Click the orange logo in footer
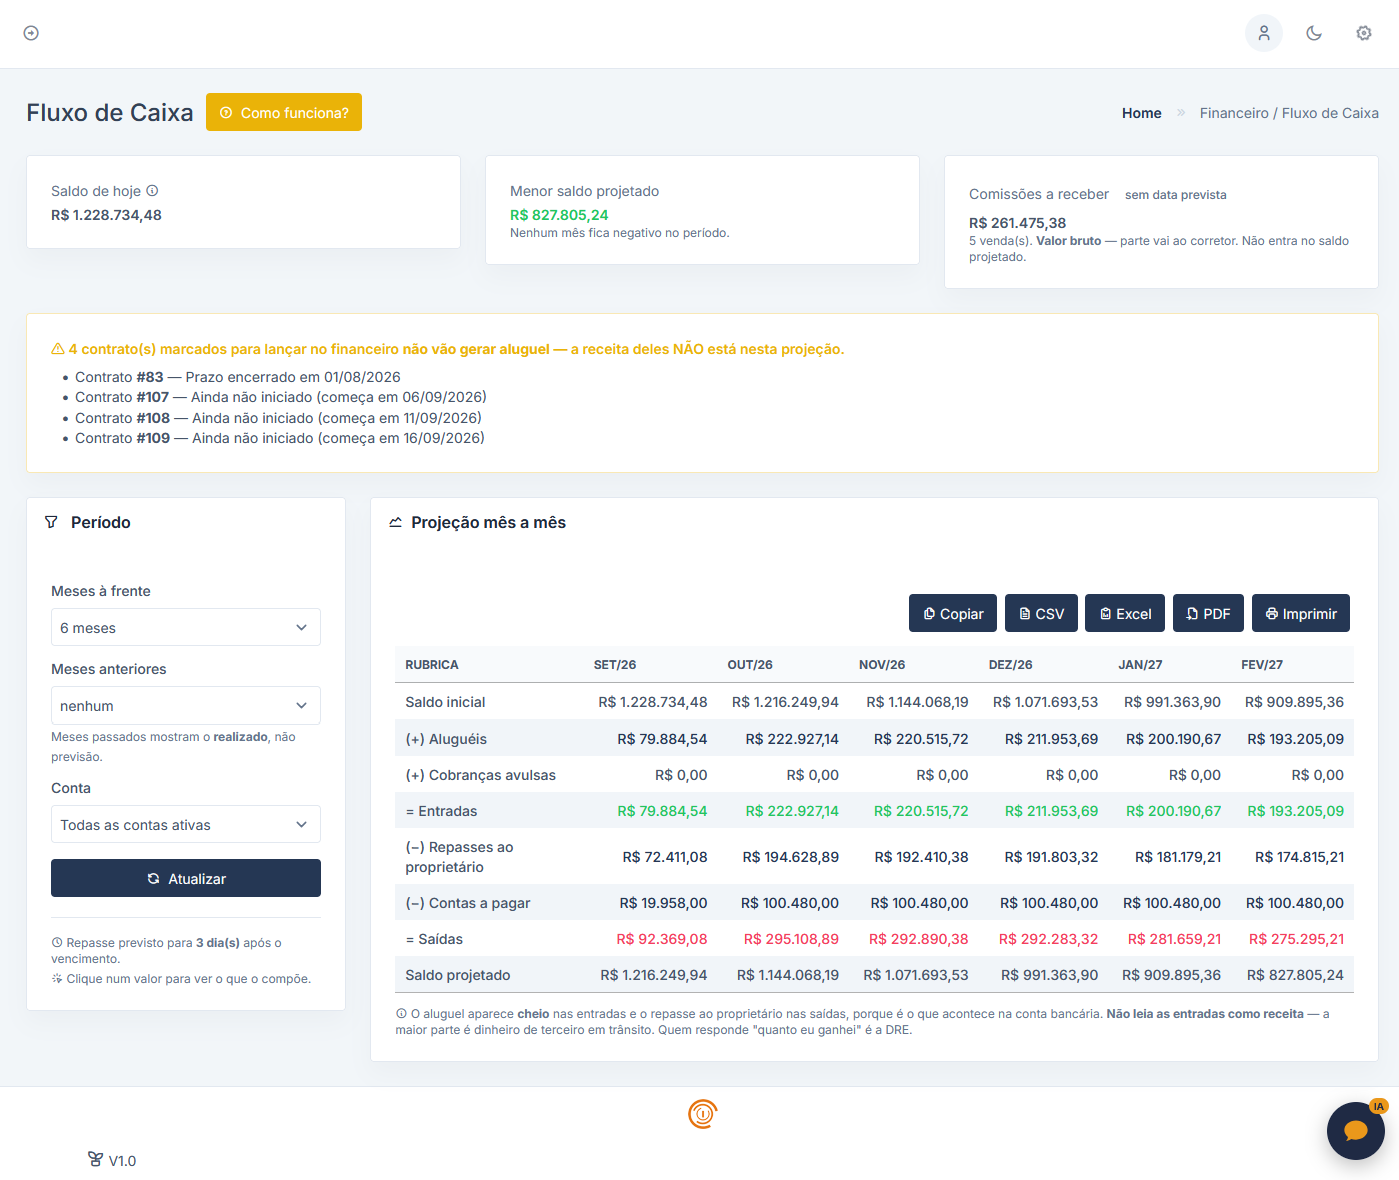The height and width of the screenshot is (1180, 1399). click(x=703, y=1113)
